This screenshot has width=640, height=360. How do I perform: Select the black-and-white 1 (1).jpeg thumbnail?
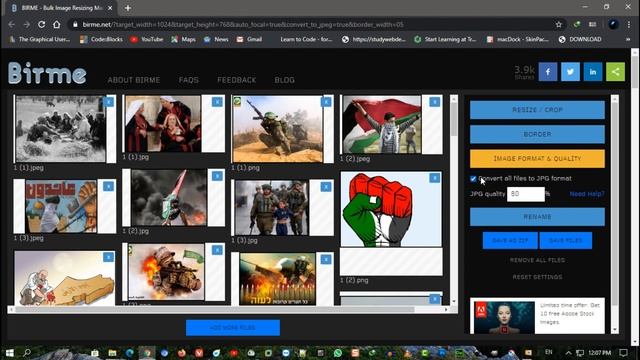click(x=60, y=129)
